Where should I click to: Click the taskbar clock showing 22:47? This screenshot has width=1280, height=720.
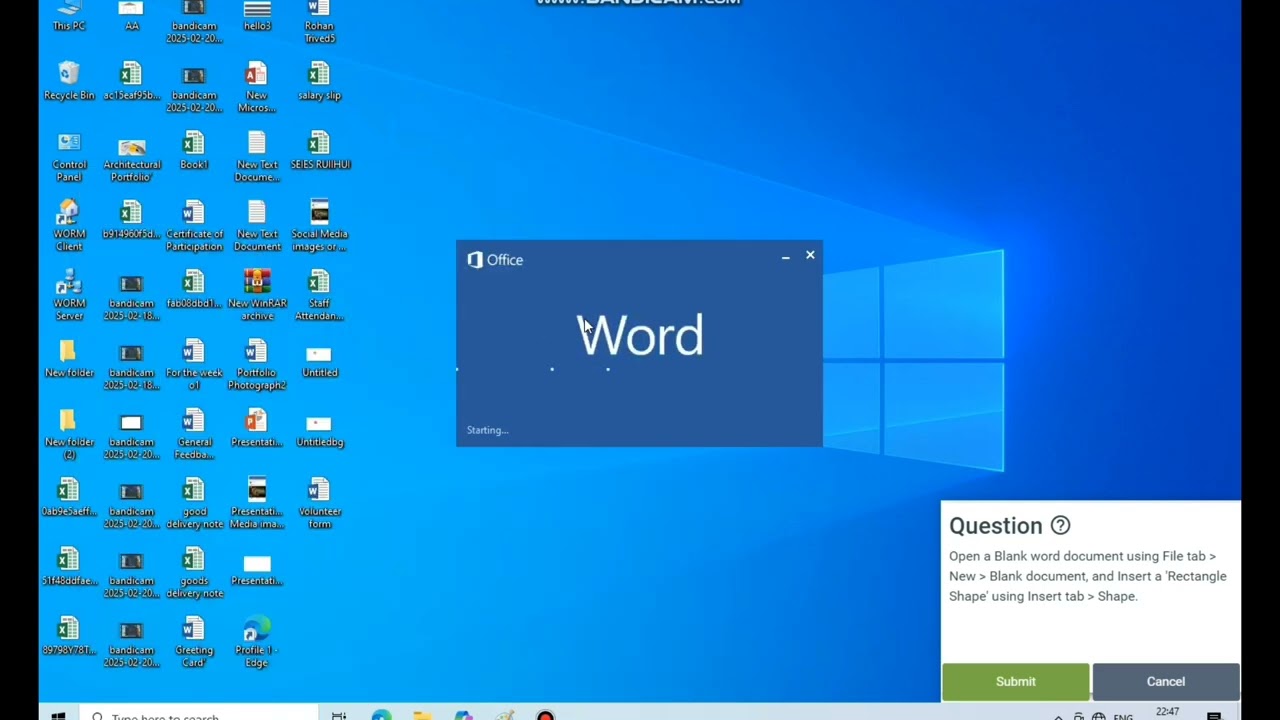tap(1167, 713)
